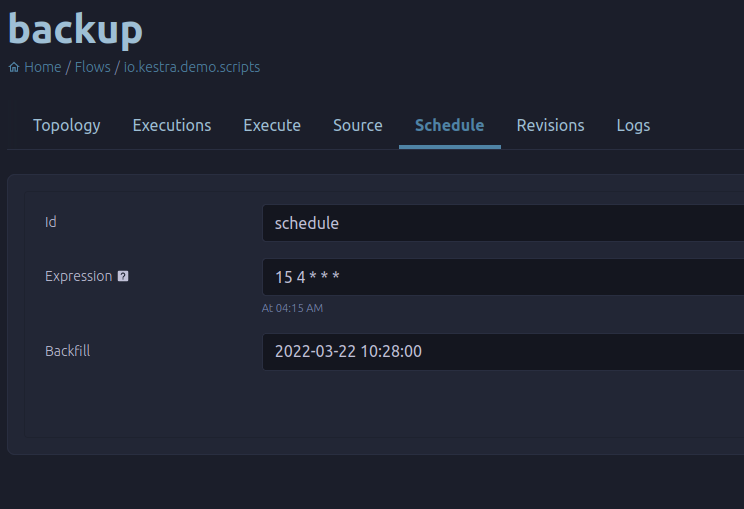Select the Execute tab
Screen dimensions: 744x509
(272, 125)
